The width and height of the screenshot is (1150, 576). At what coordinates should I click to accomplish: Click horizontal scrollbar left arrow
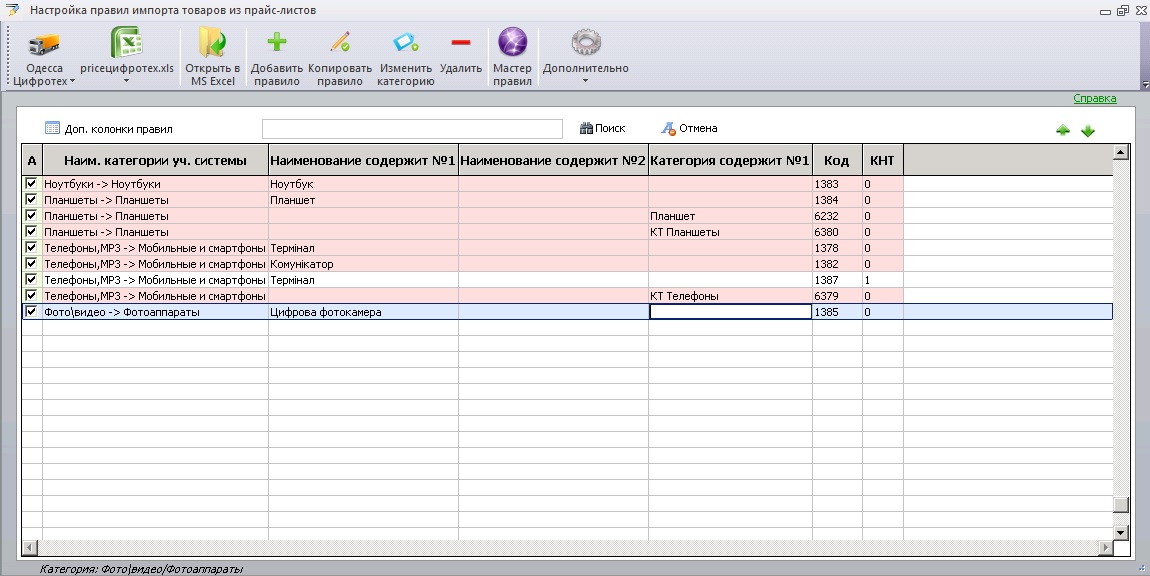point(29,547)
